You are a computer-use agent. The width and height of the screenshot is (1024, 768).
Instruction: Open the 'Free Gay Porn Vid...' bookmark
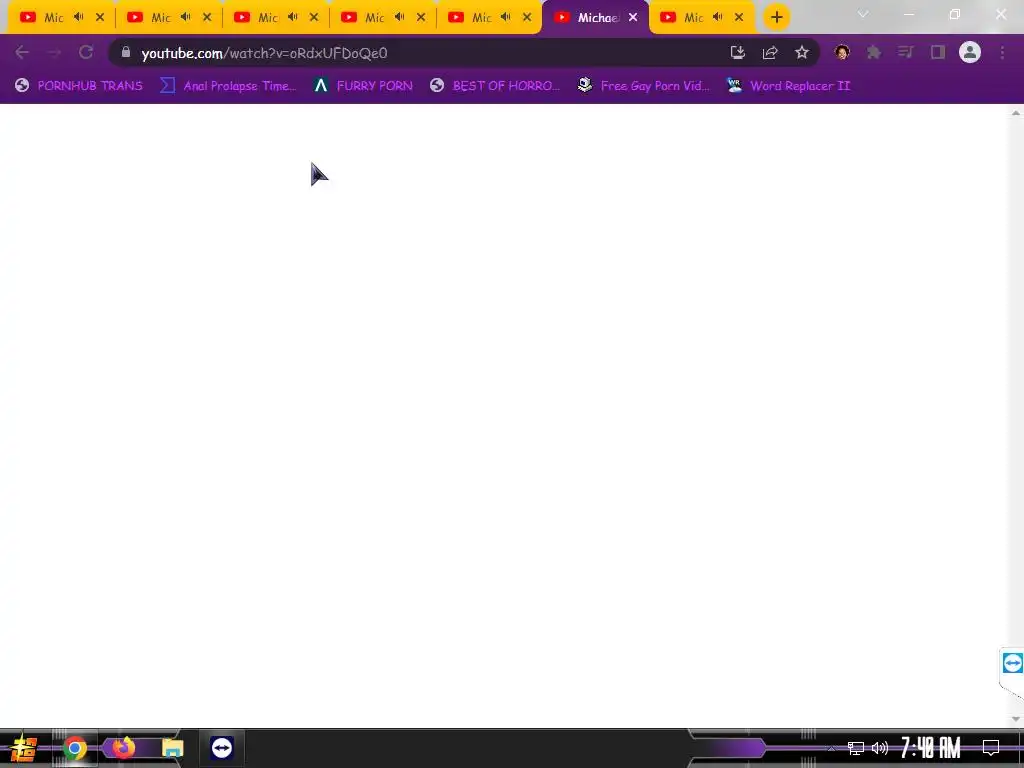click(644, 86)
